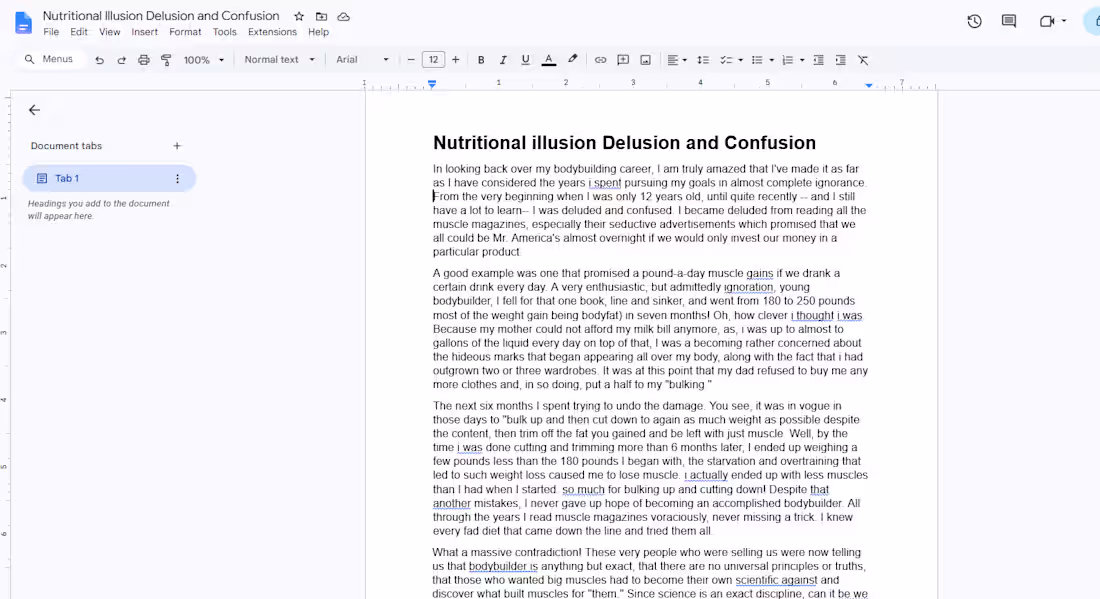Check cloud save status icon
The width and height of the screenshot is (1100, 599).
click(344, 16)
